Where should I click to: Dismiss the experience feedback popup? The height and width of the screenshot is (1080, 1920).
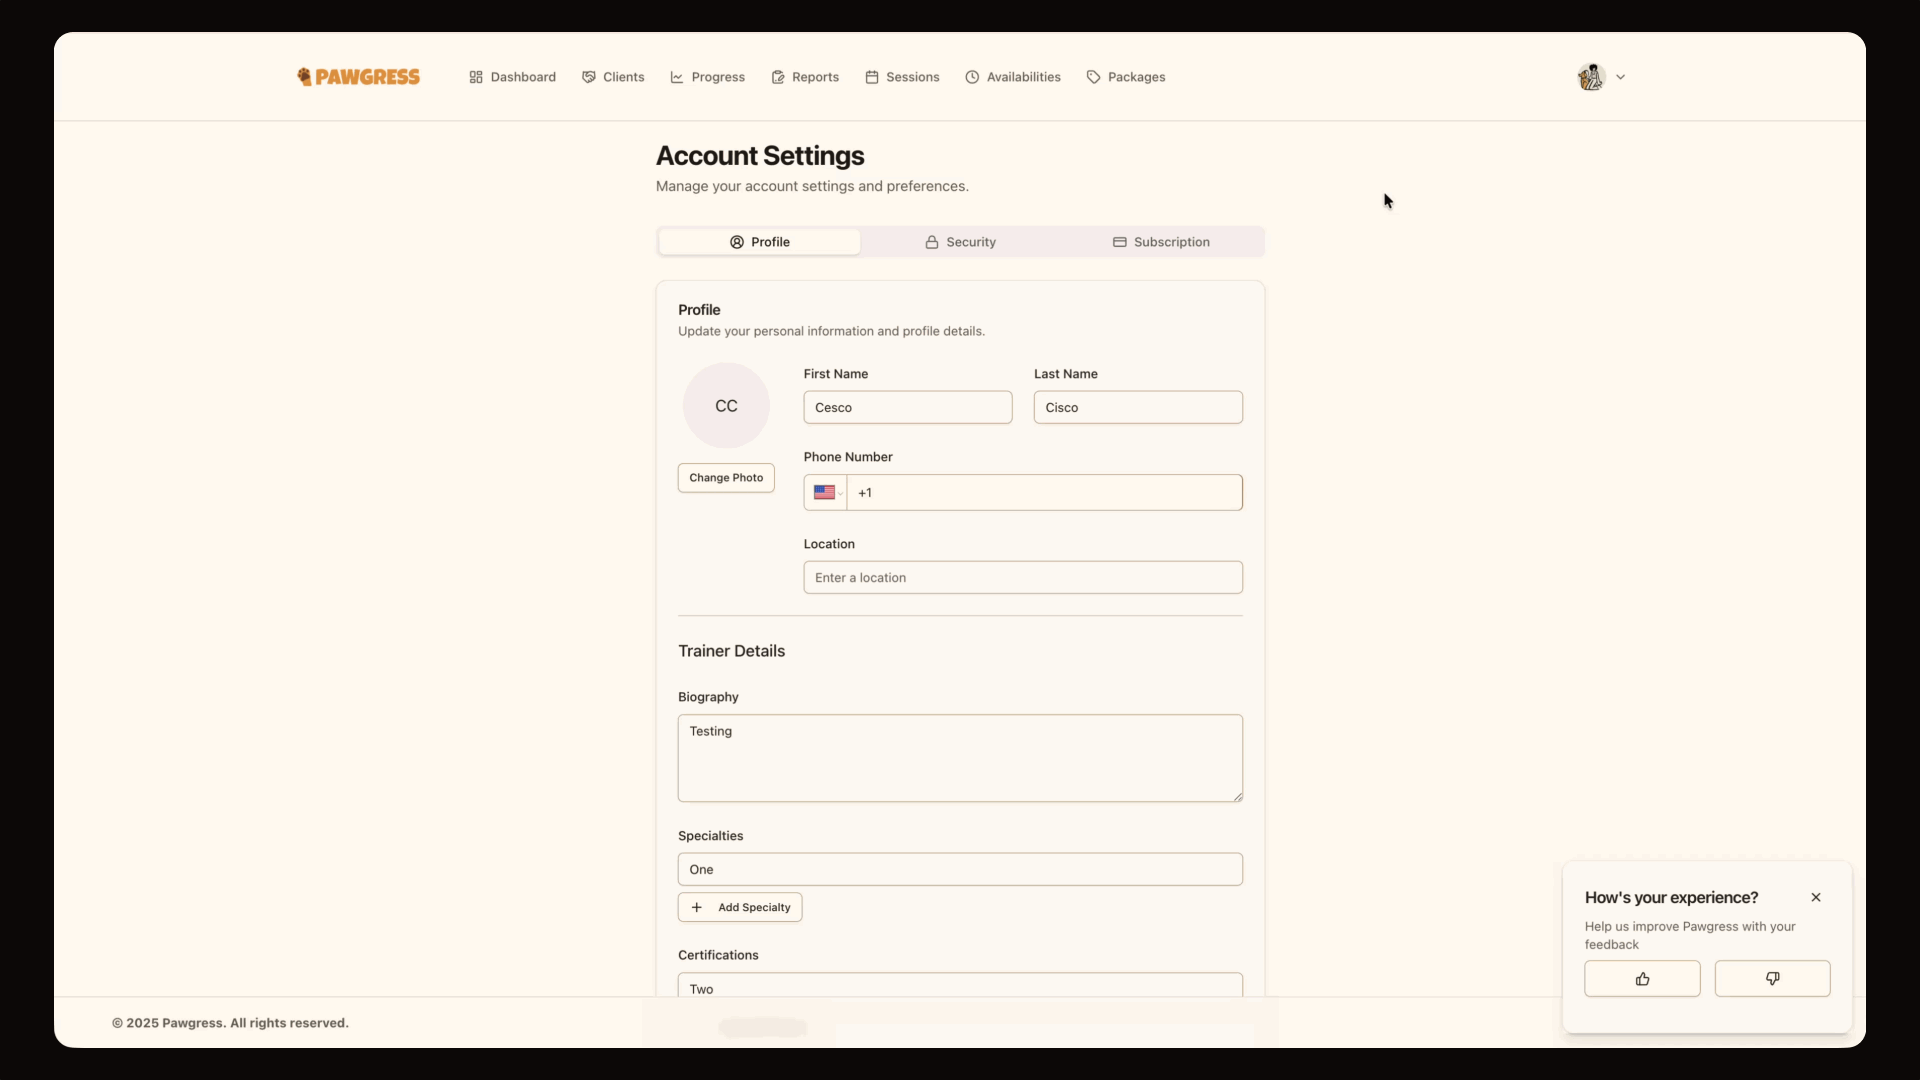(x=1816, y=897)
